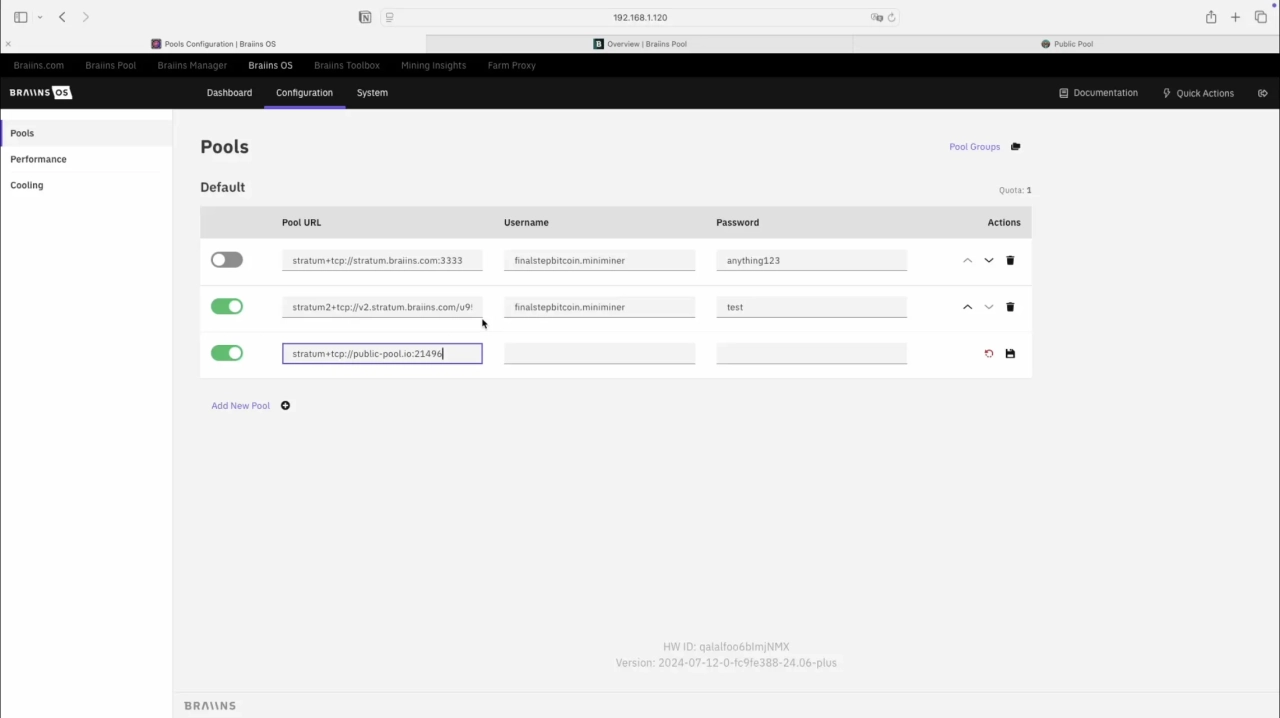Image resolution: width=1280 pixels, height=718 pixels.
Task: Go to Braiins OS in top navigation
Action: point(270,65)
